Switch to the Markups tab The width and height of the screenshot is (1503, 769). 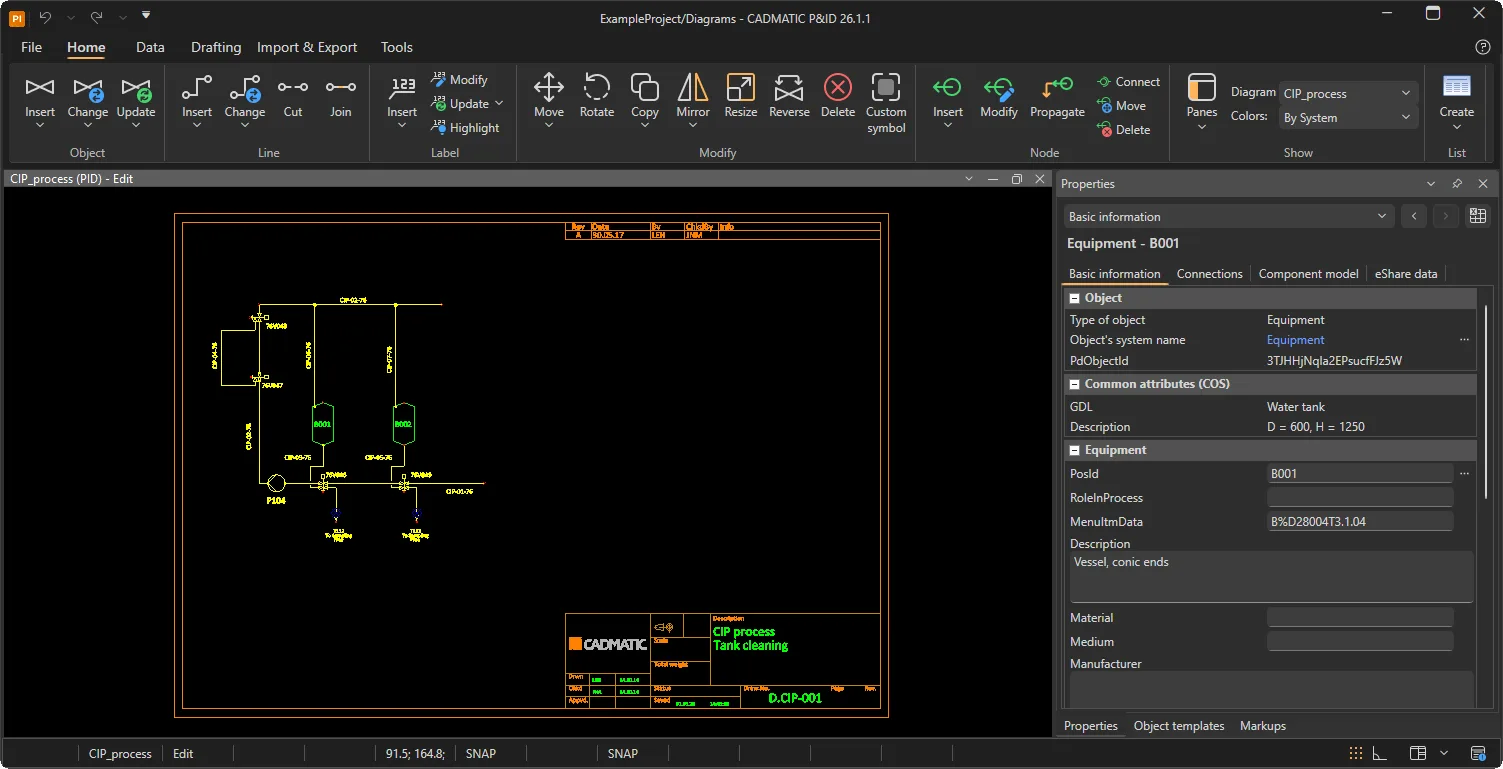(1263, 726)
